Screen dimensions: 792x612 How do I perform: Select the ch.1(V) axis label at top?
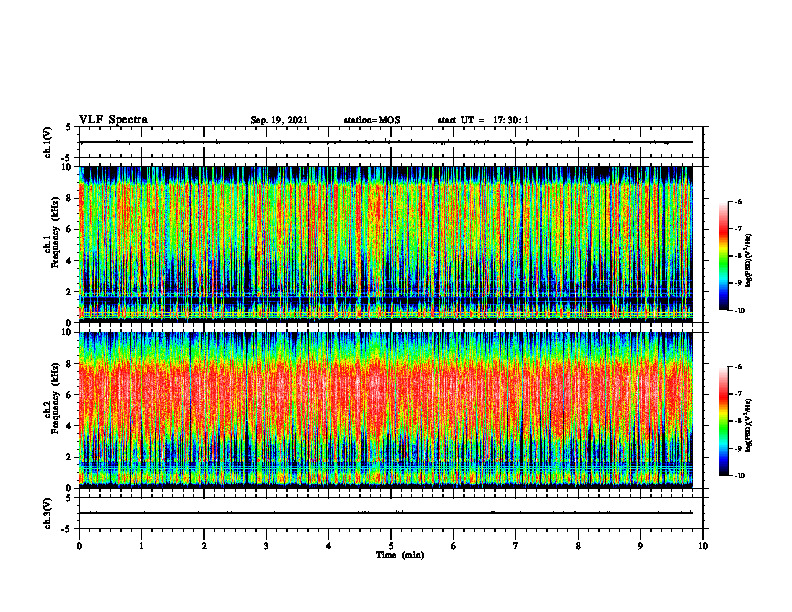point(47,142)
